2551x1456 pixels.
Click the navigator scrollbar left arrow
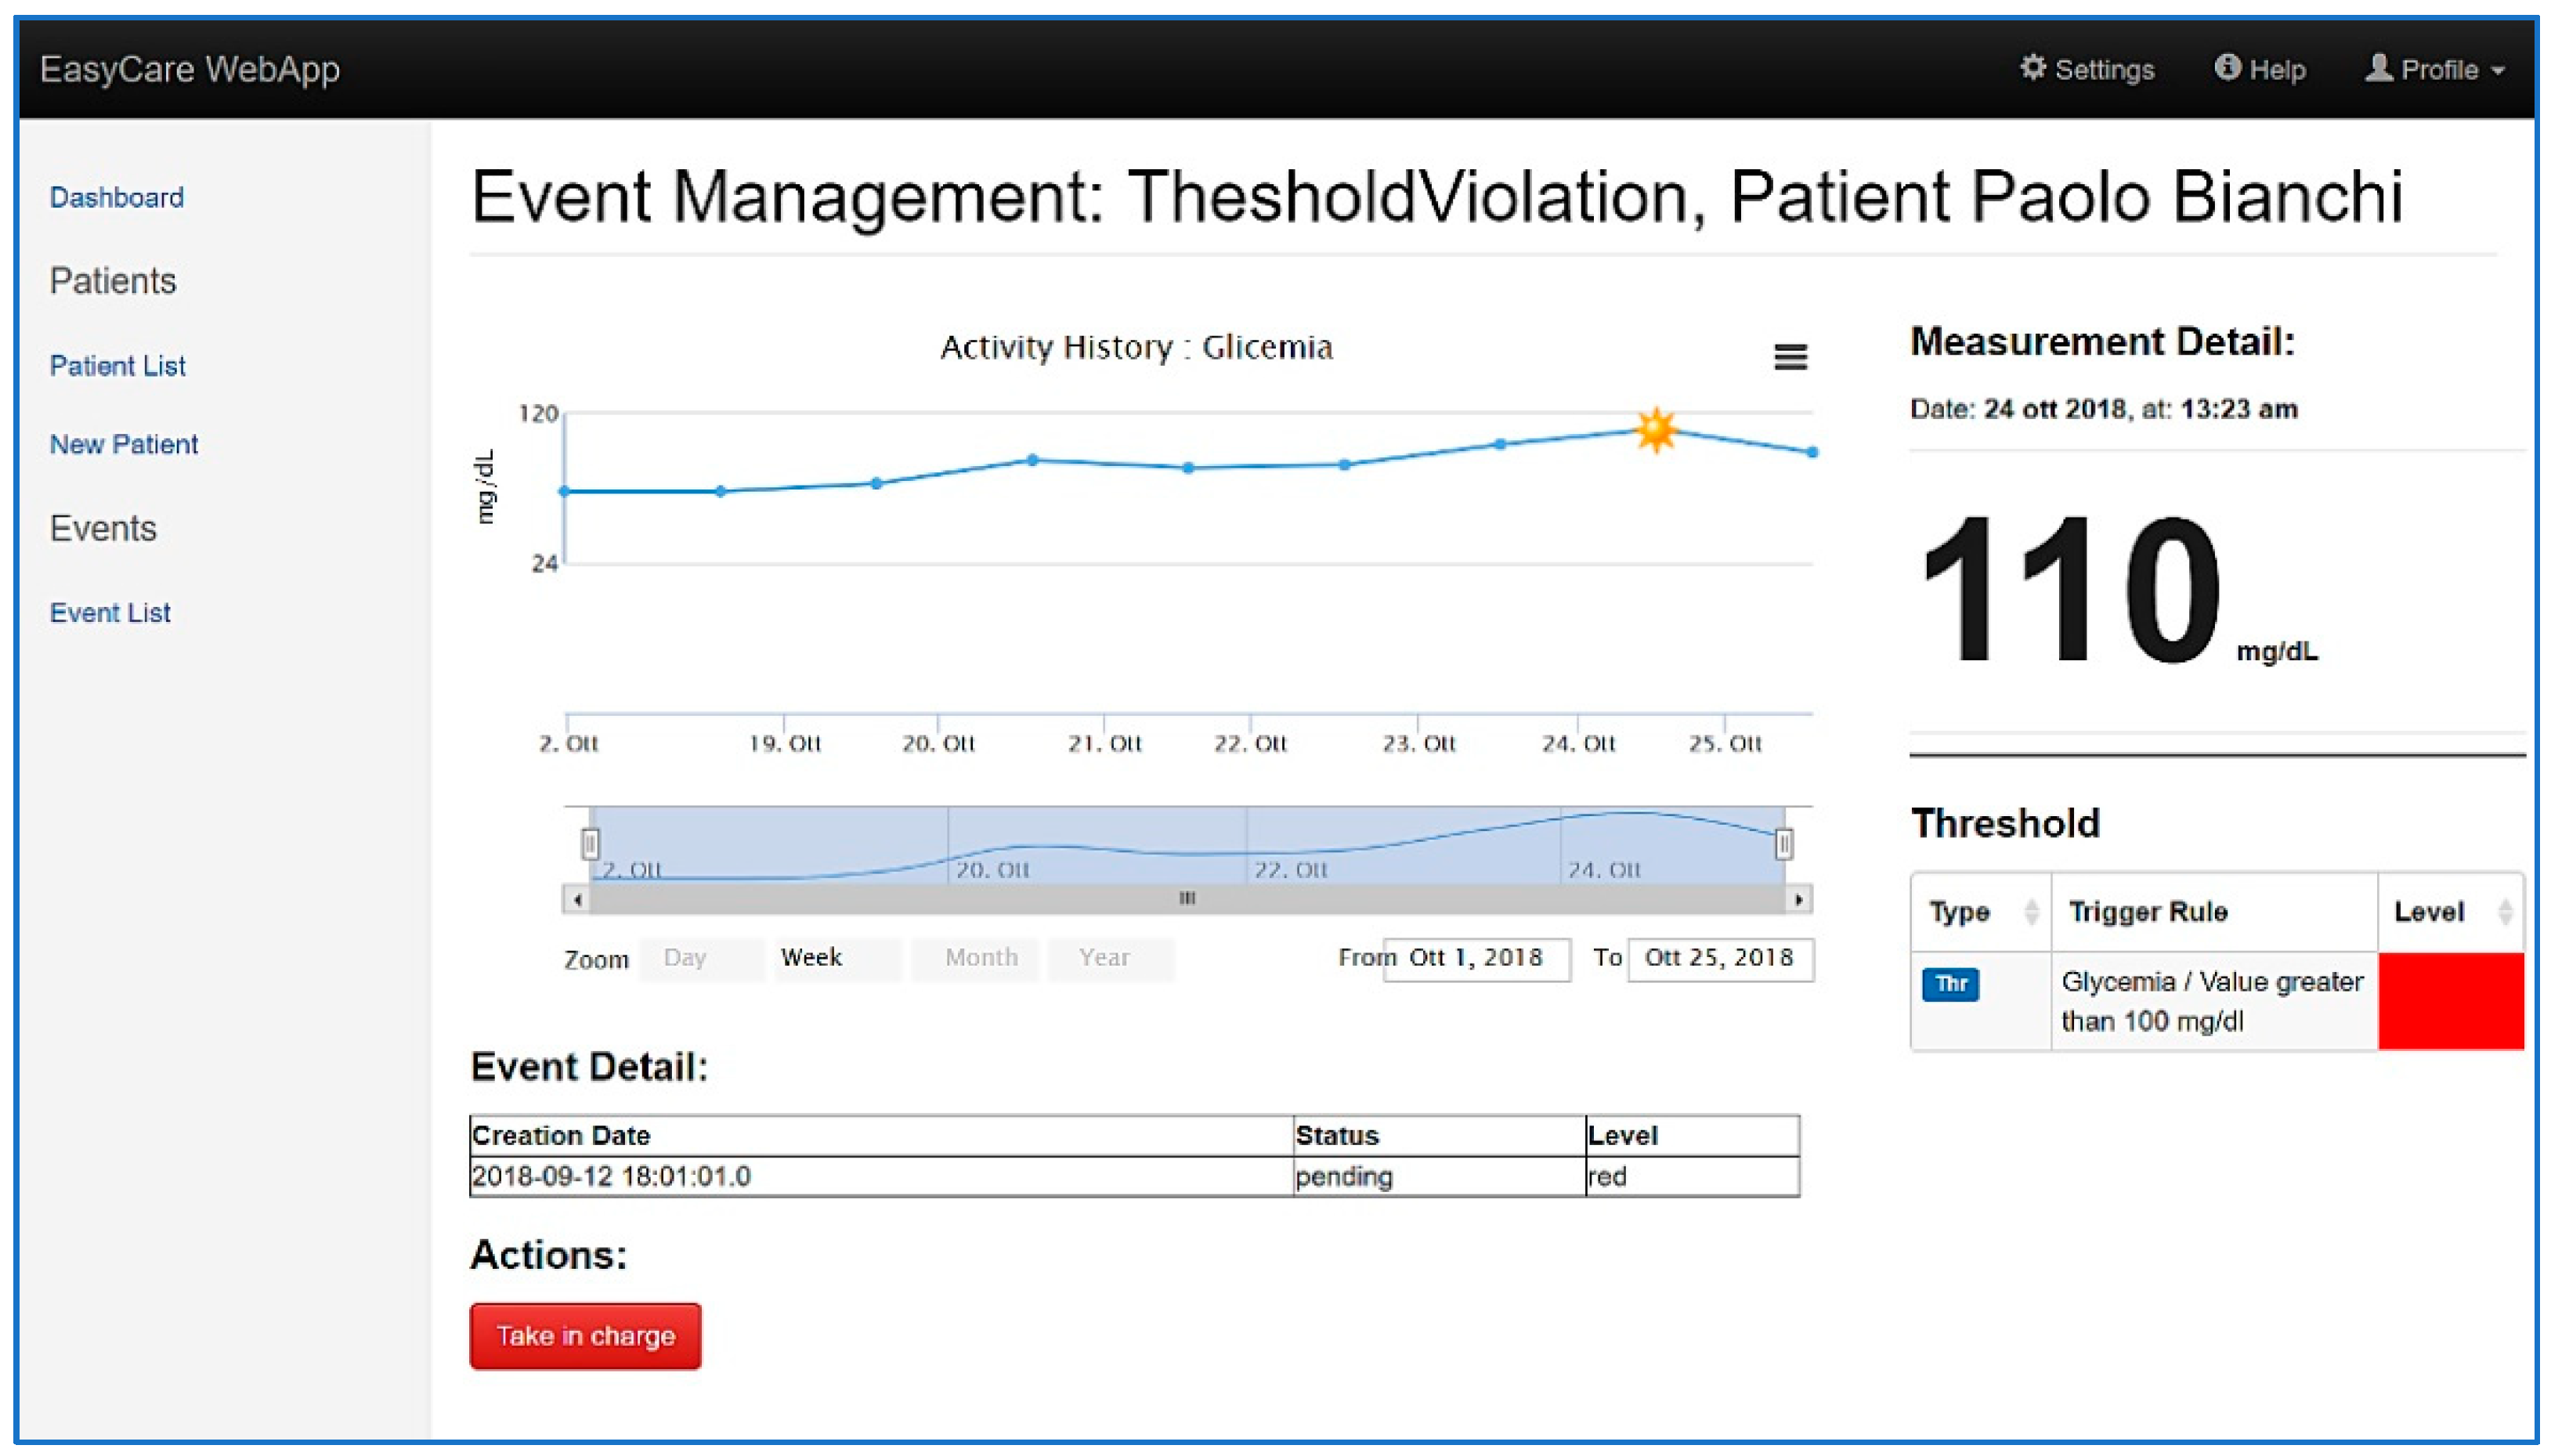pyautogui.click(x=577, y=899)
